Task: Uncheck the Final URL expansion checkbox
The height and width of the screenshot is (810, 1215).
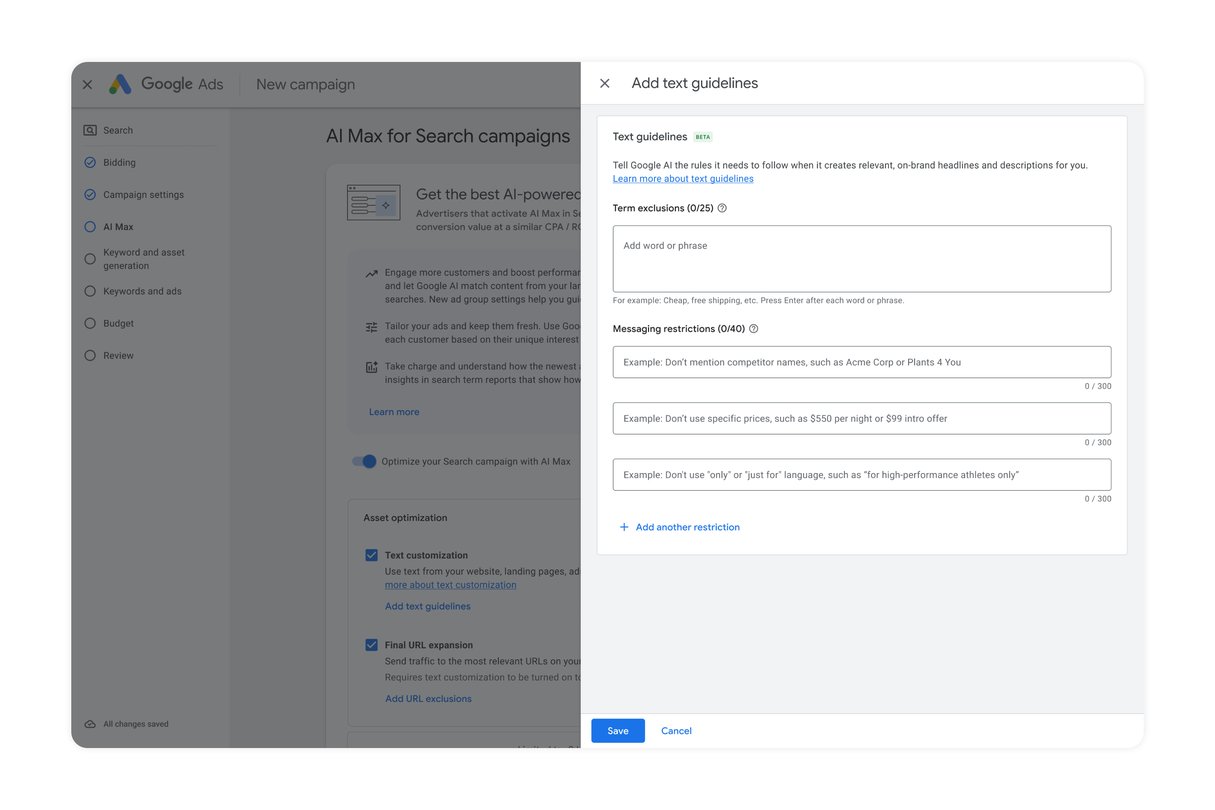Action: coord(371,644)
